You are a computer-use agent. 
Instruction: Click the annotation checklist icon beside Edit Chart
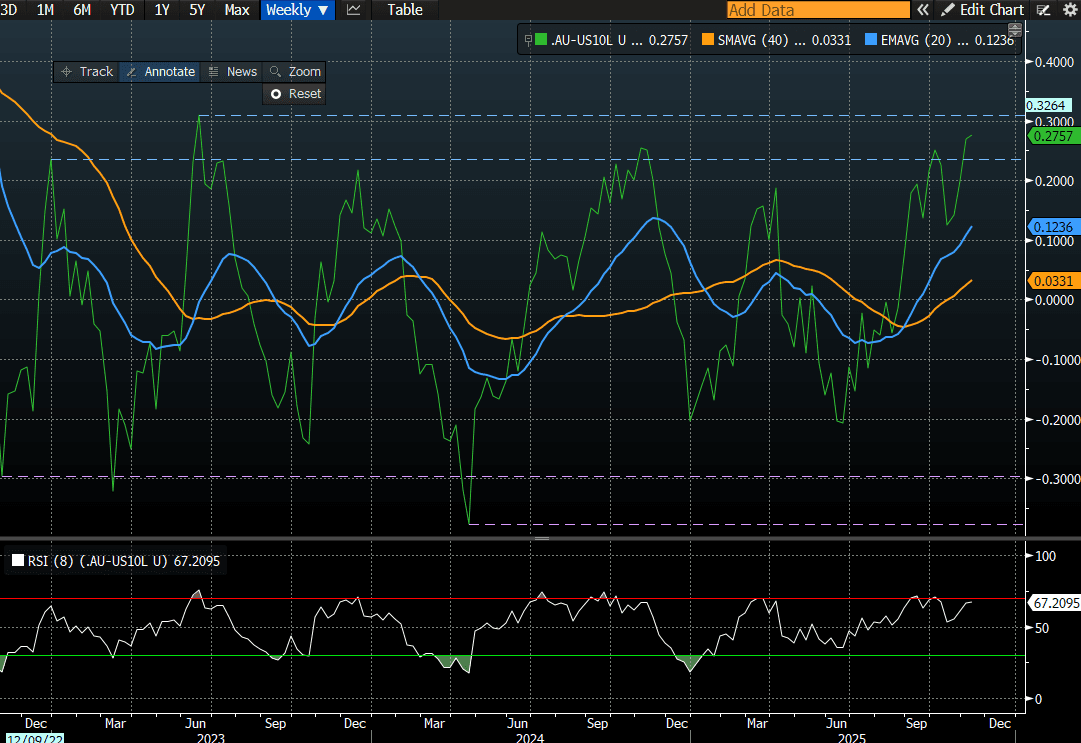tap(1043, 10)
